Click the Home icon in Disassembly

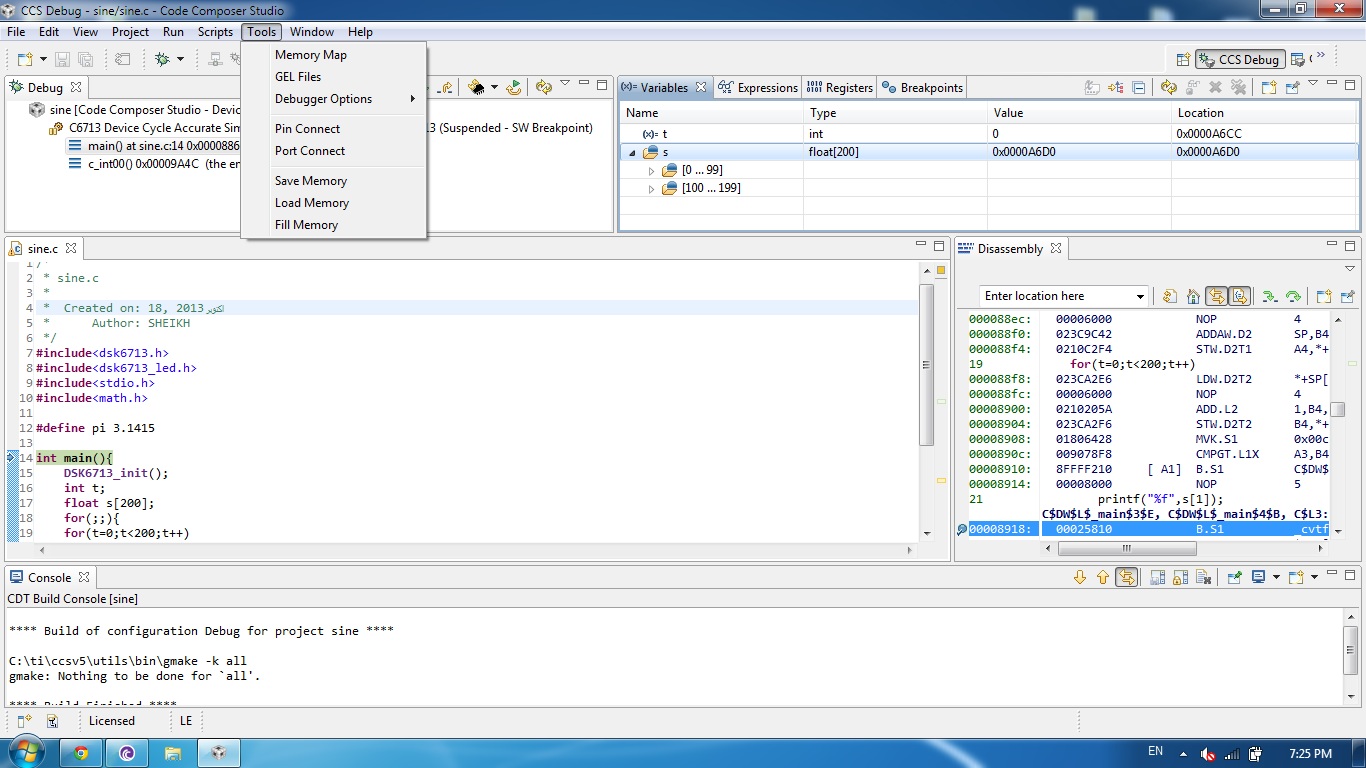pyautogui.click(x=1193, y=296)
